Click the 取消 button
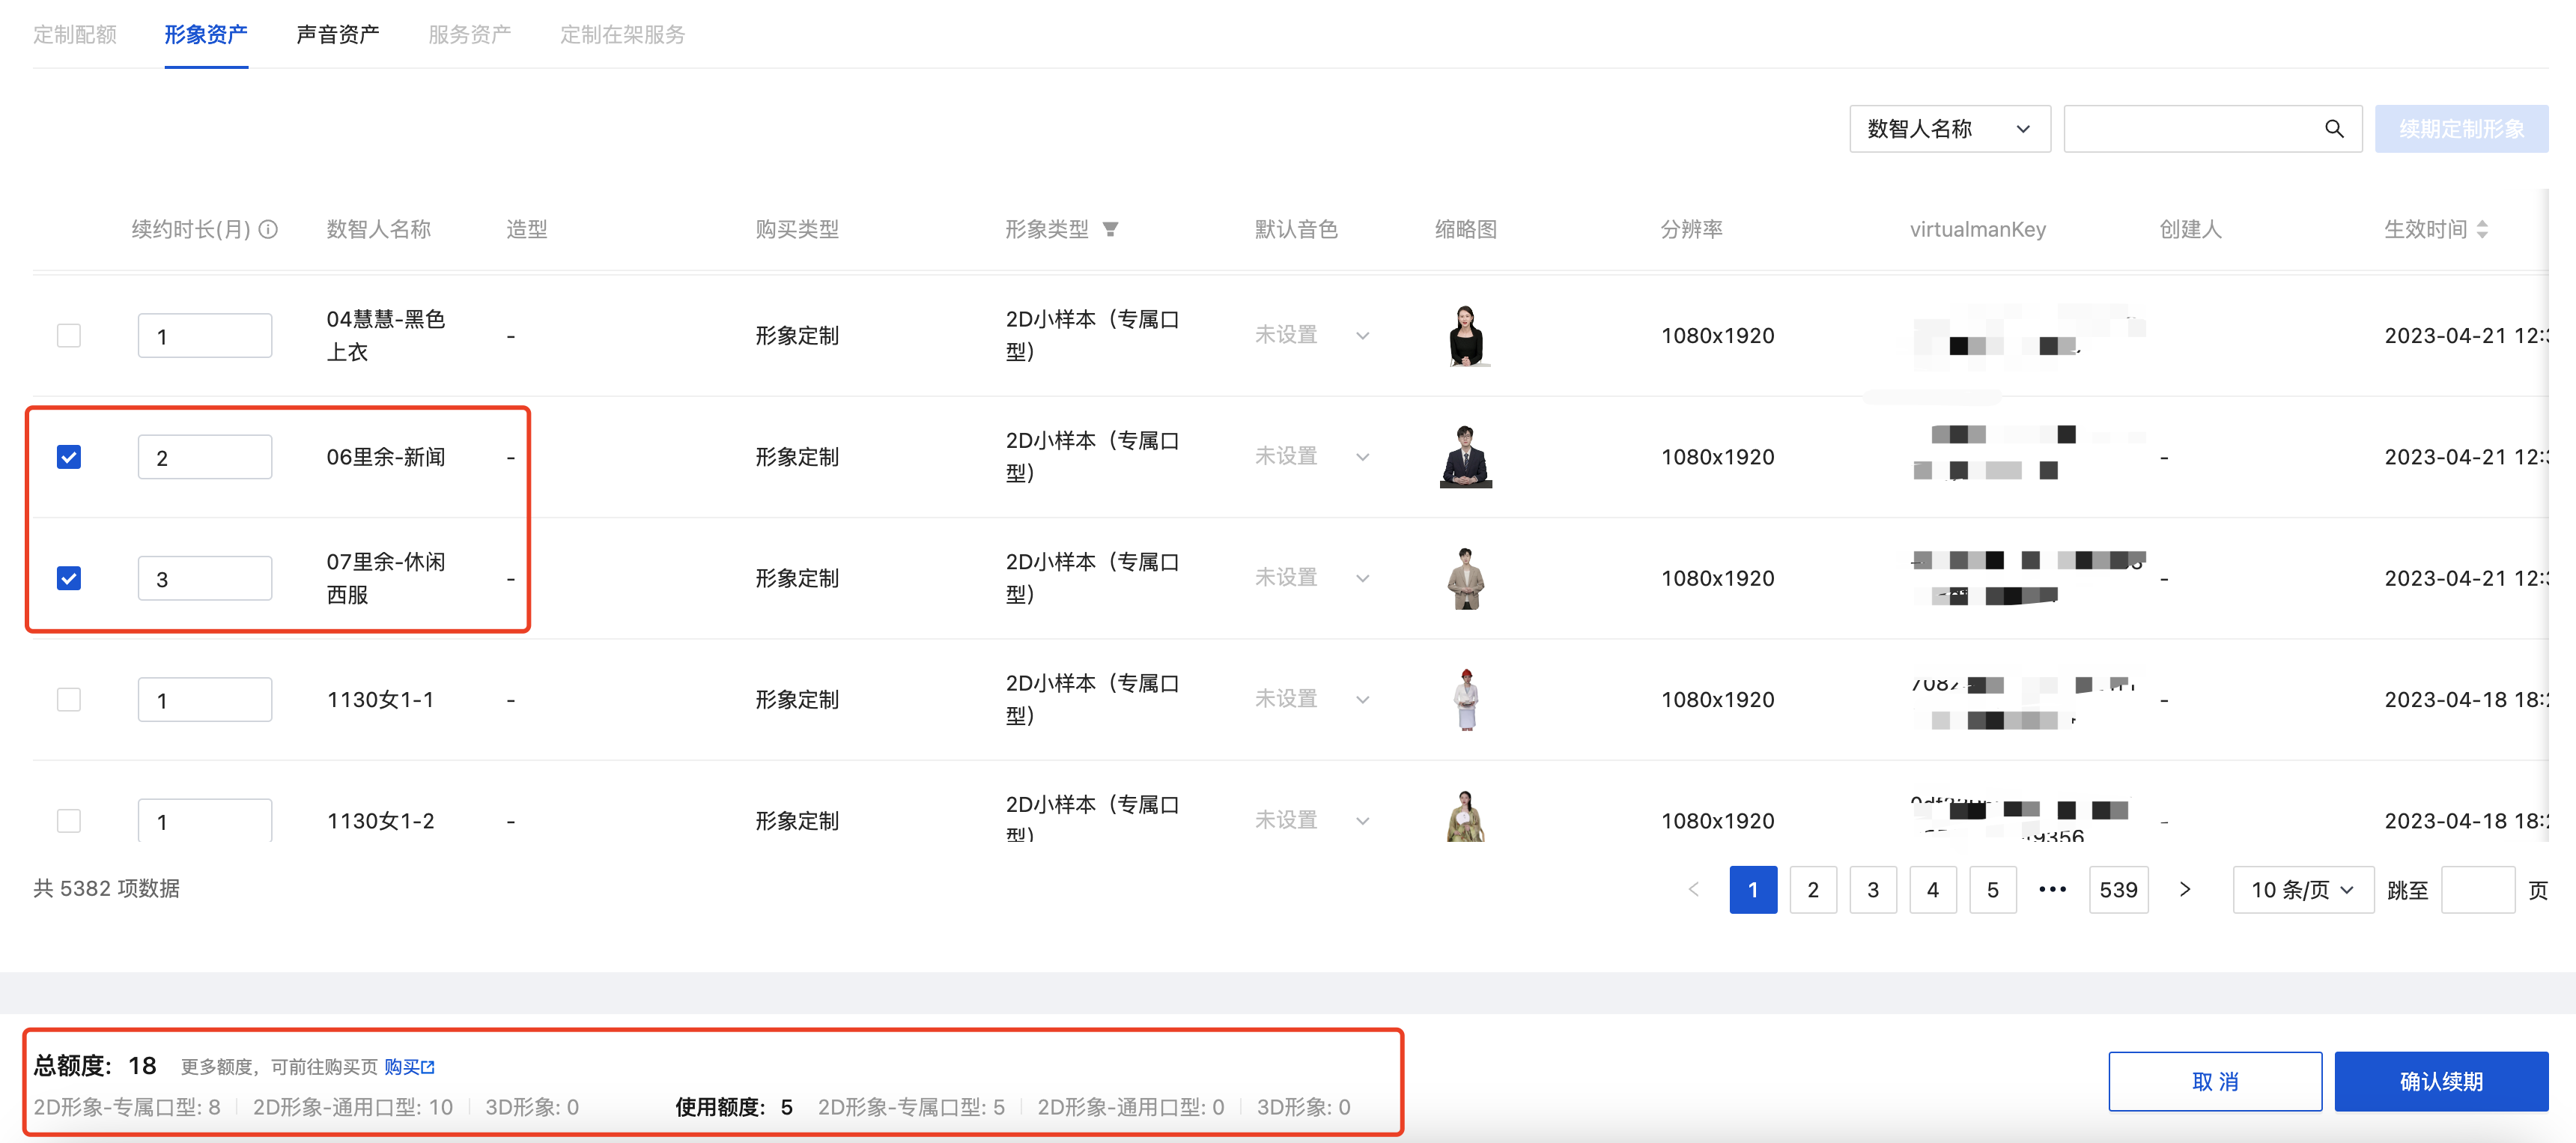 tap(2214, 1081)
